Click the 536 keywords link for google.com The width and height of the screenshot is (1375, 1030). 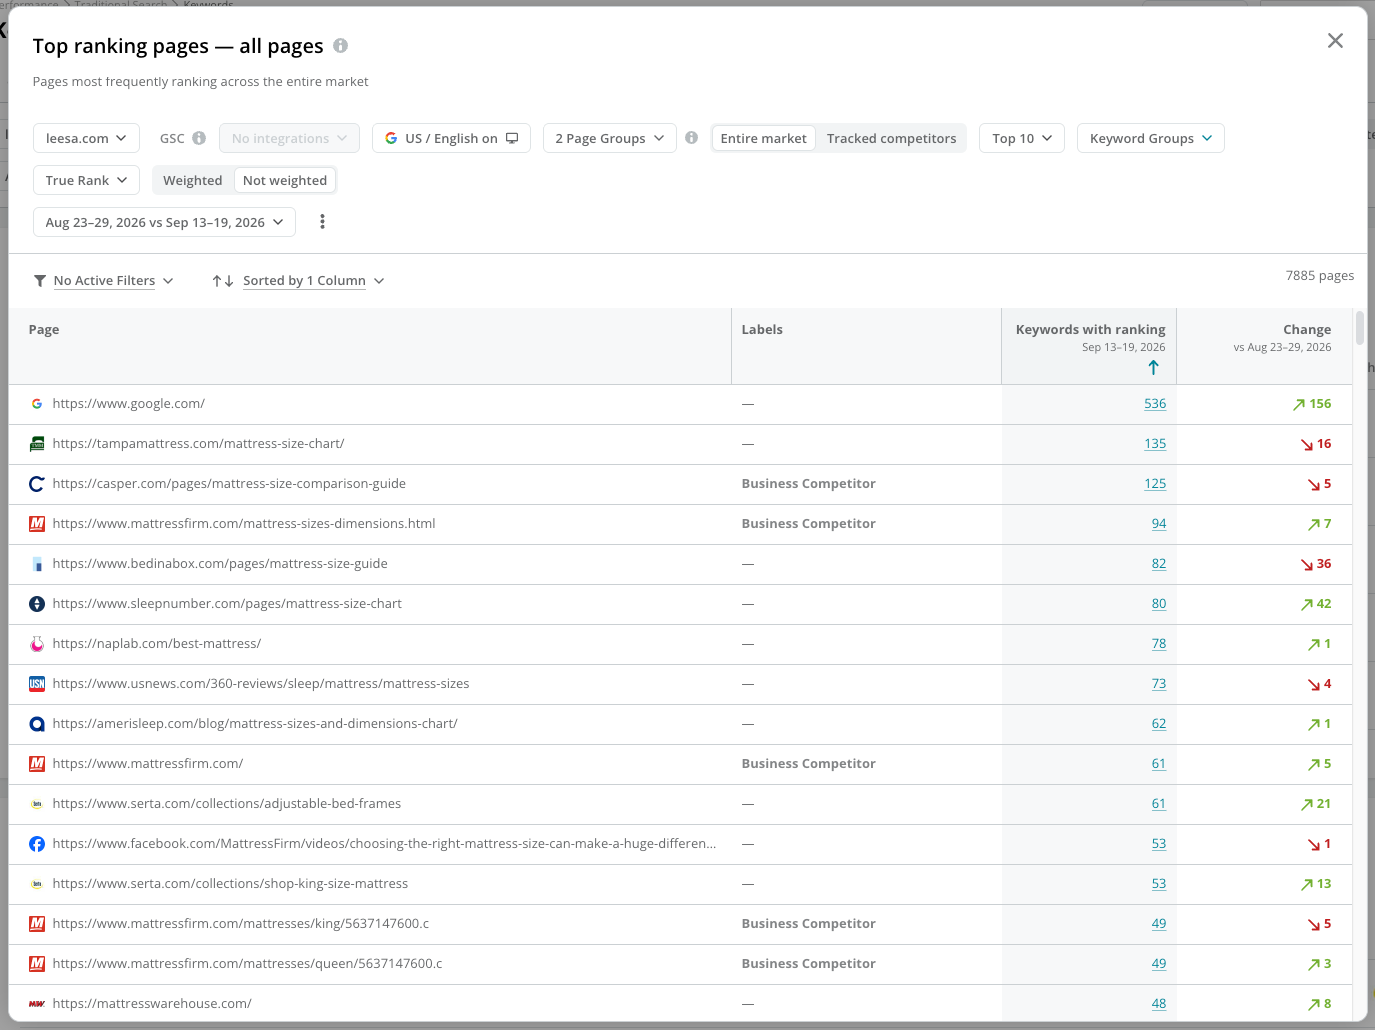(x=1155, y=404)
